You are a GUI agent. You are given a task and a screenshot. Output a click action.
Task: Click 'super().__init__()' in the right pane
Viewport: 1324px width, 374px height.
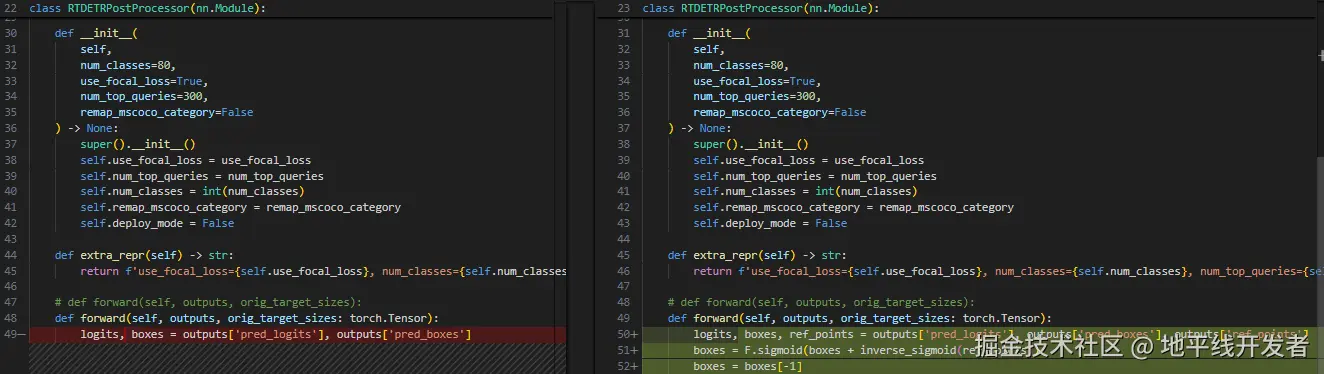[751, 144]
